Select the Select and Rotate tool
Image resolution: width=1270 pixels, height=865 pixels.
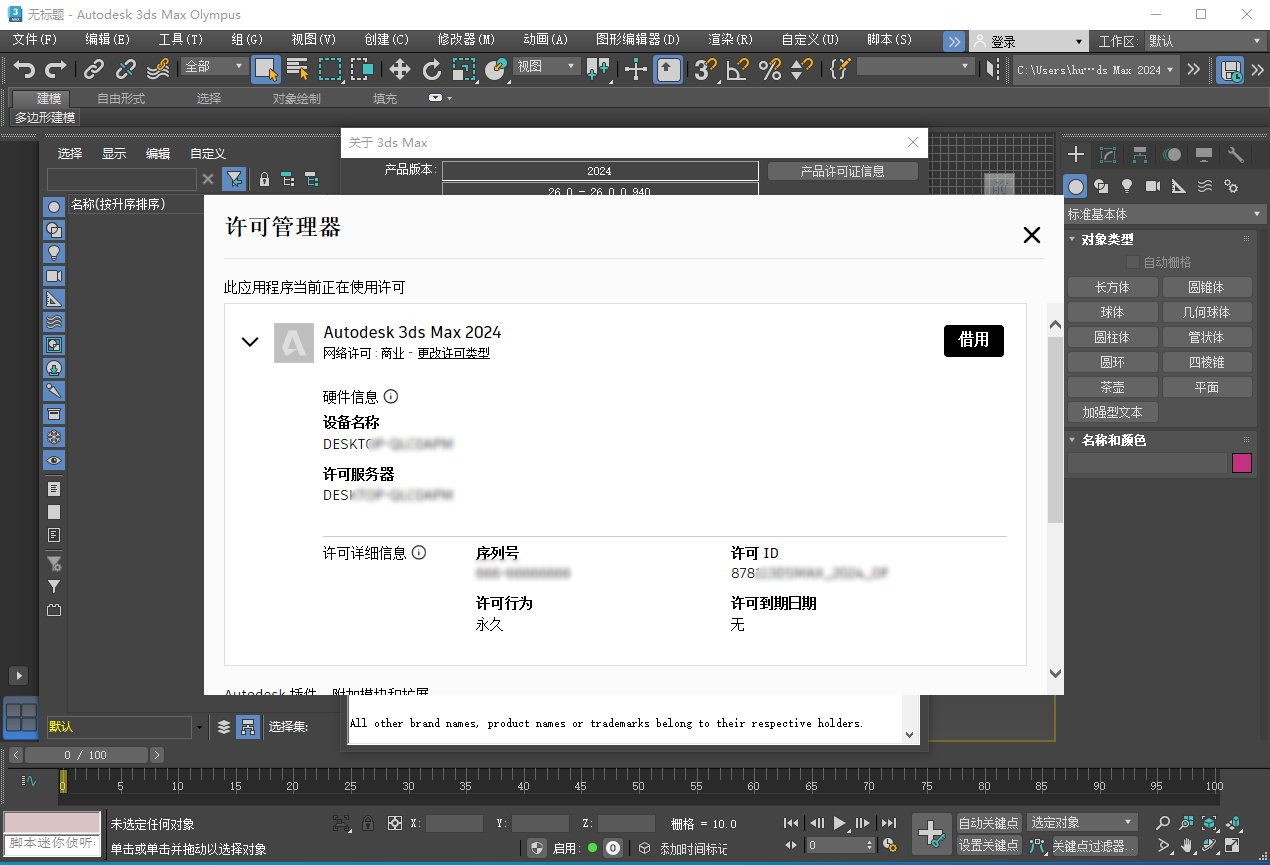click(432, 69)
